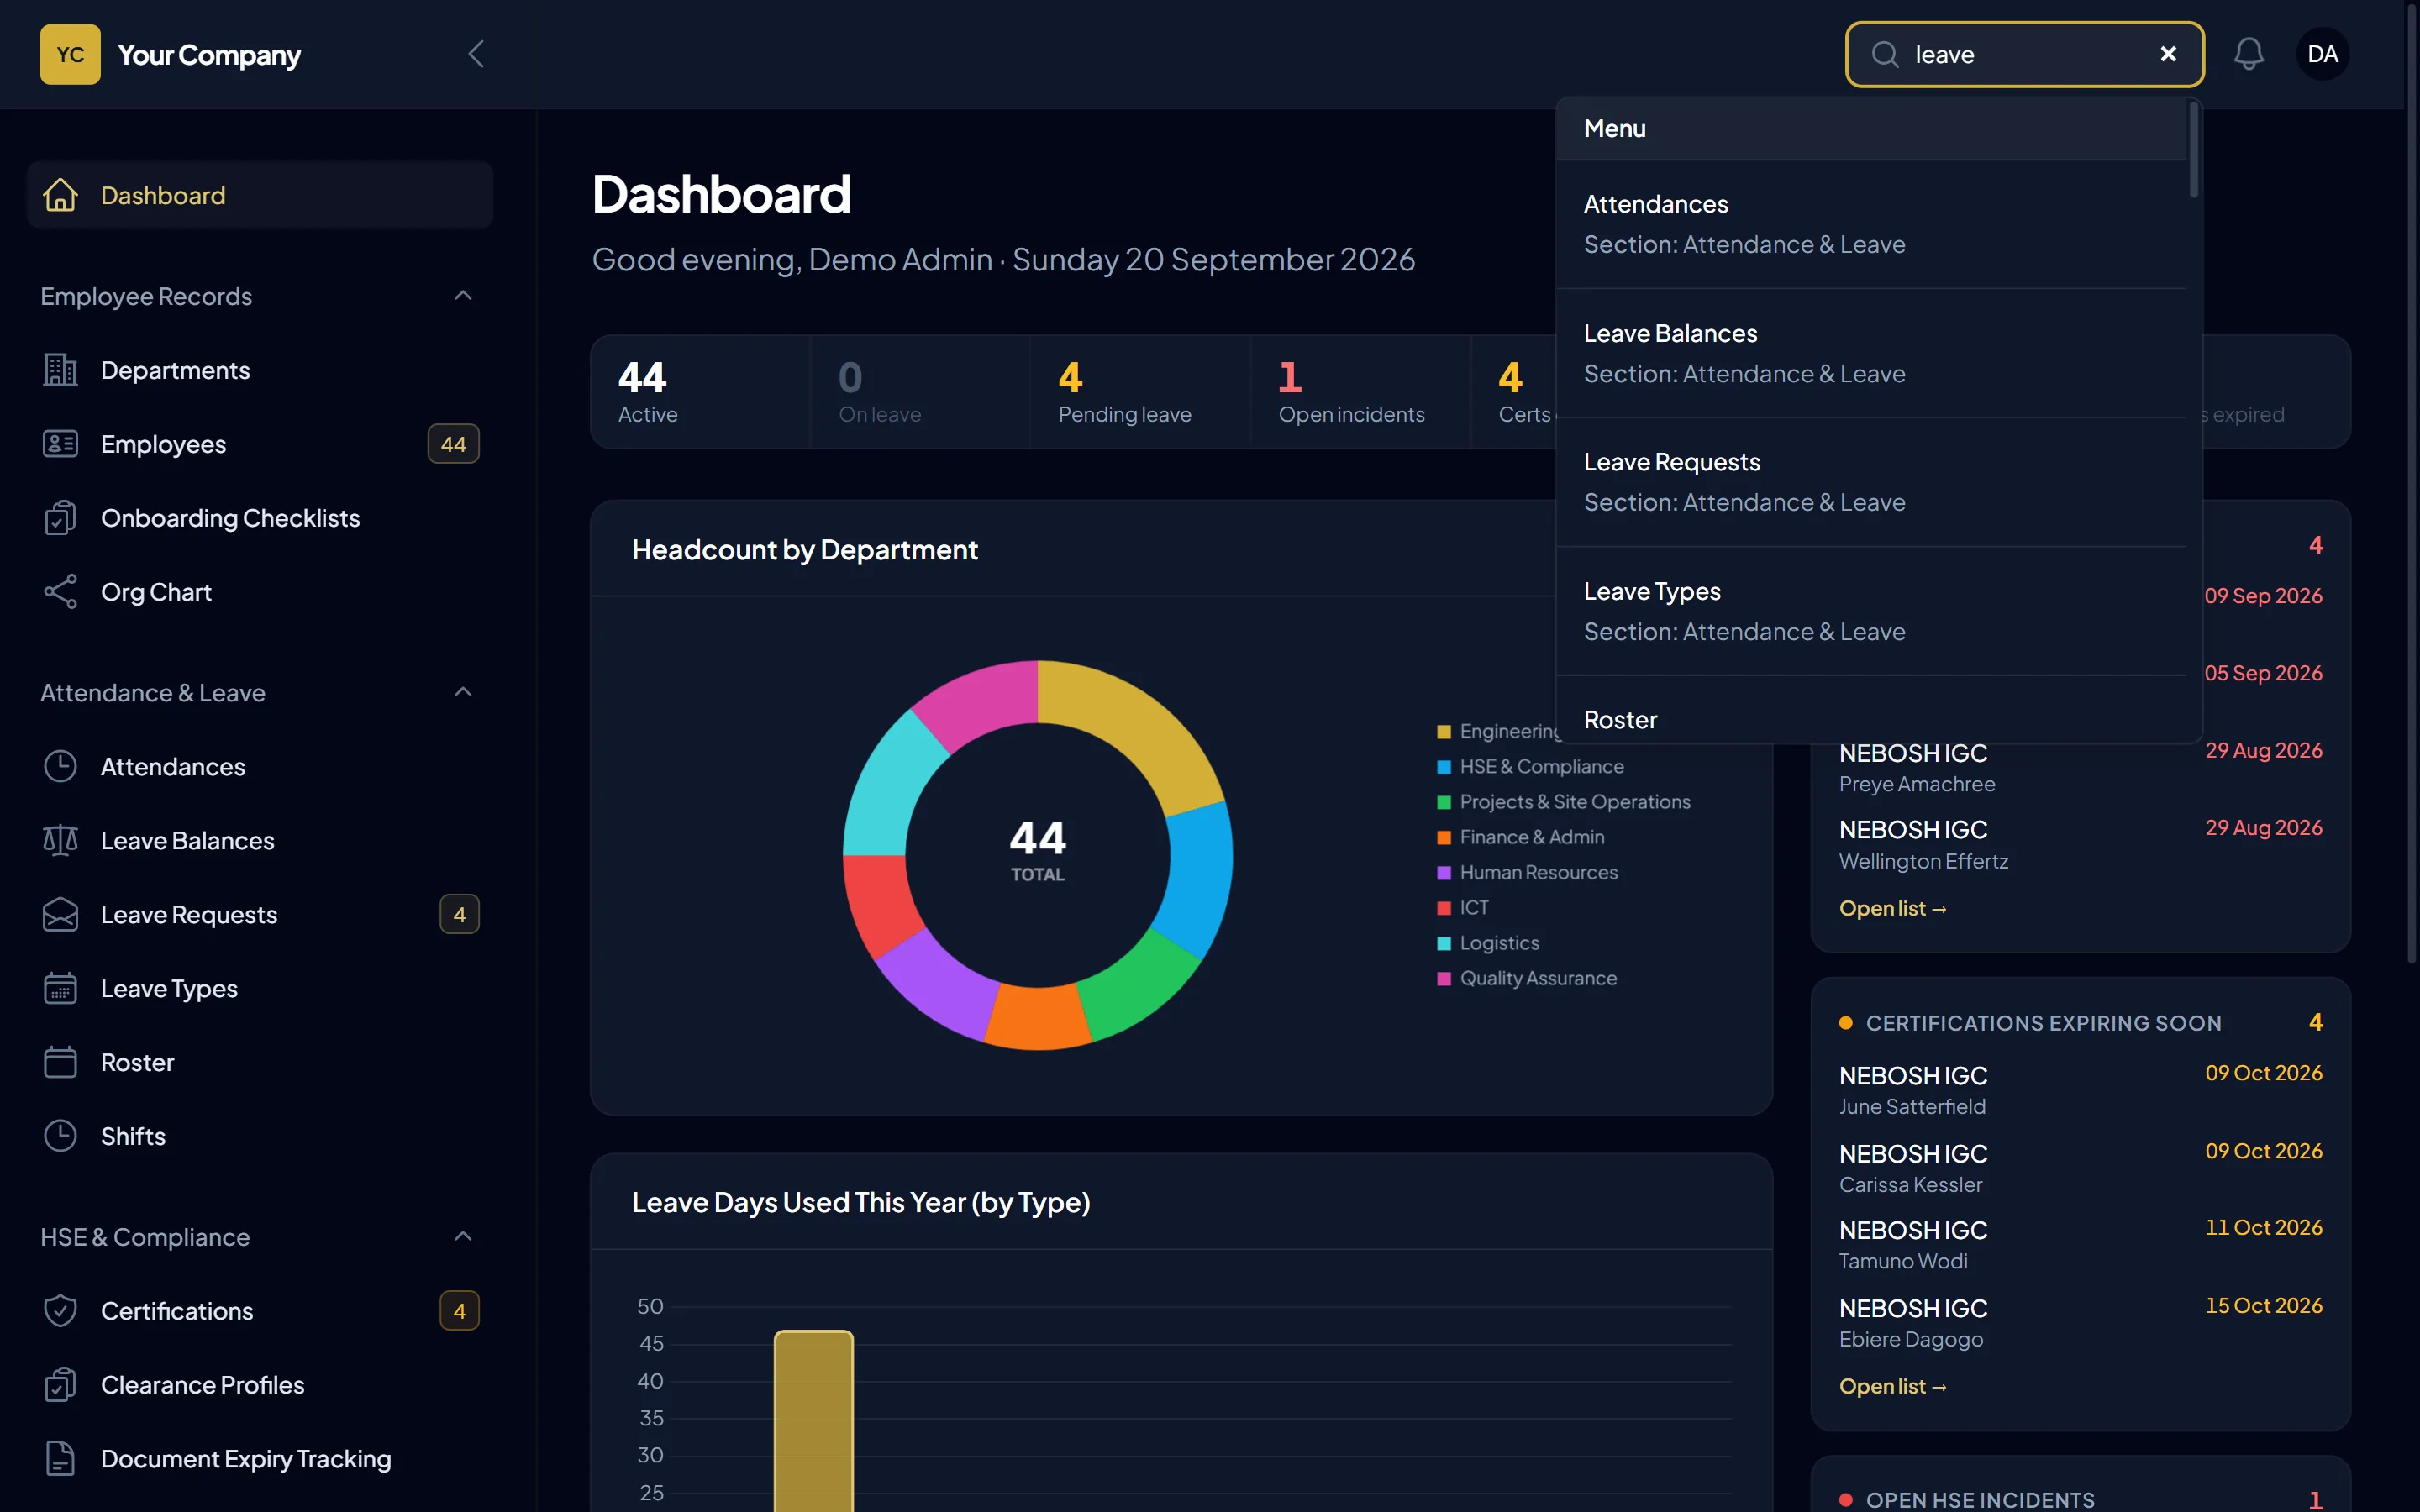
Task: Collapse the Employee Records section
Action: [x=463, y=296]
